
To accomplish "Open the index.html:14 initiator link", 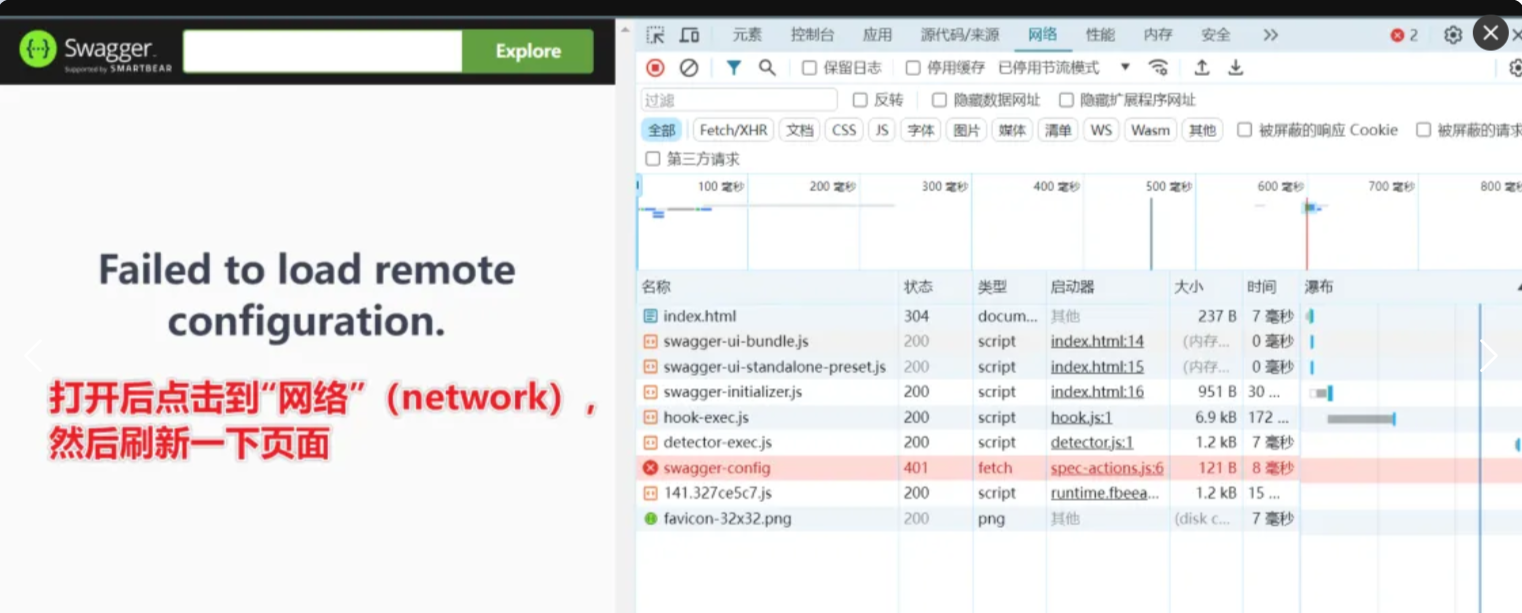I will 1097,341.
